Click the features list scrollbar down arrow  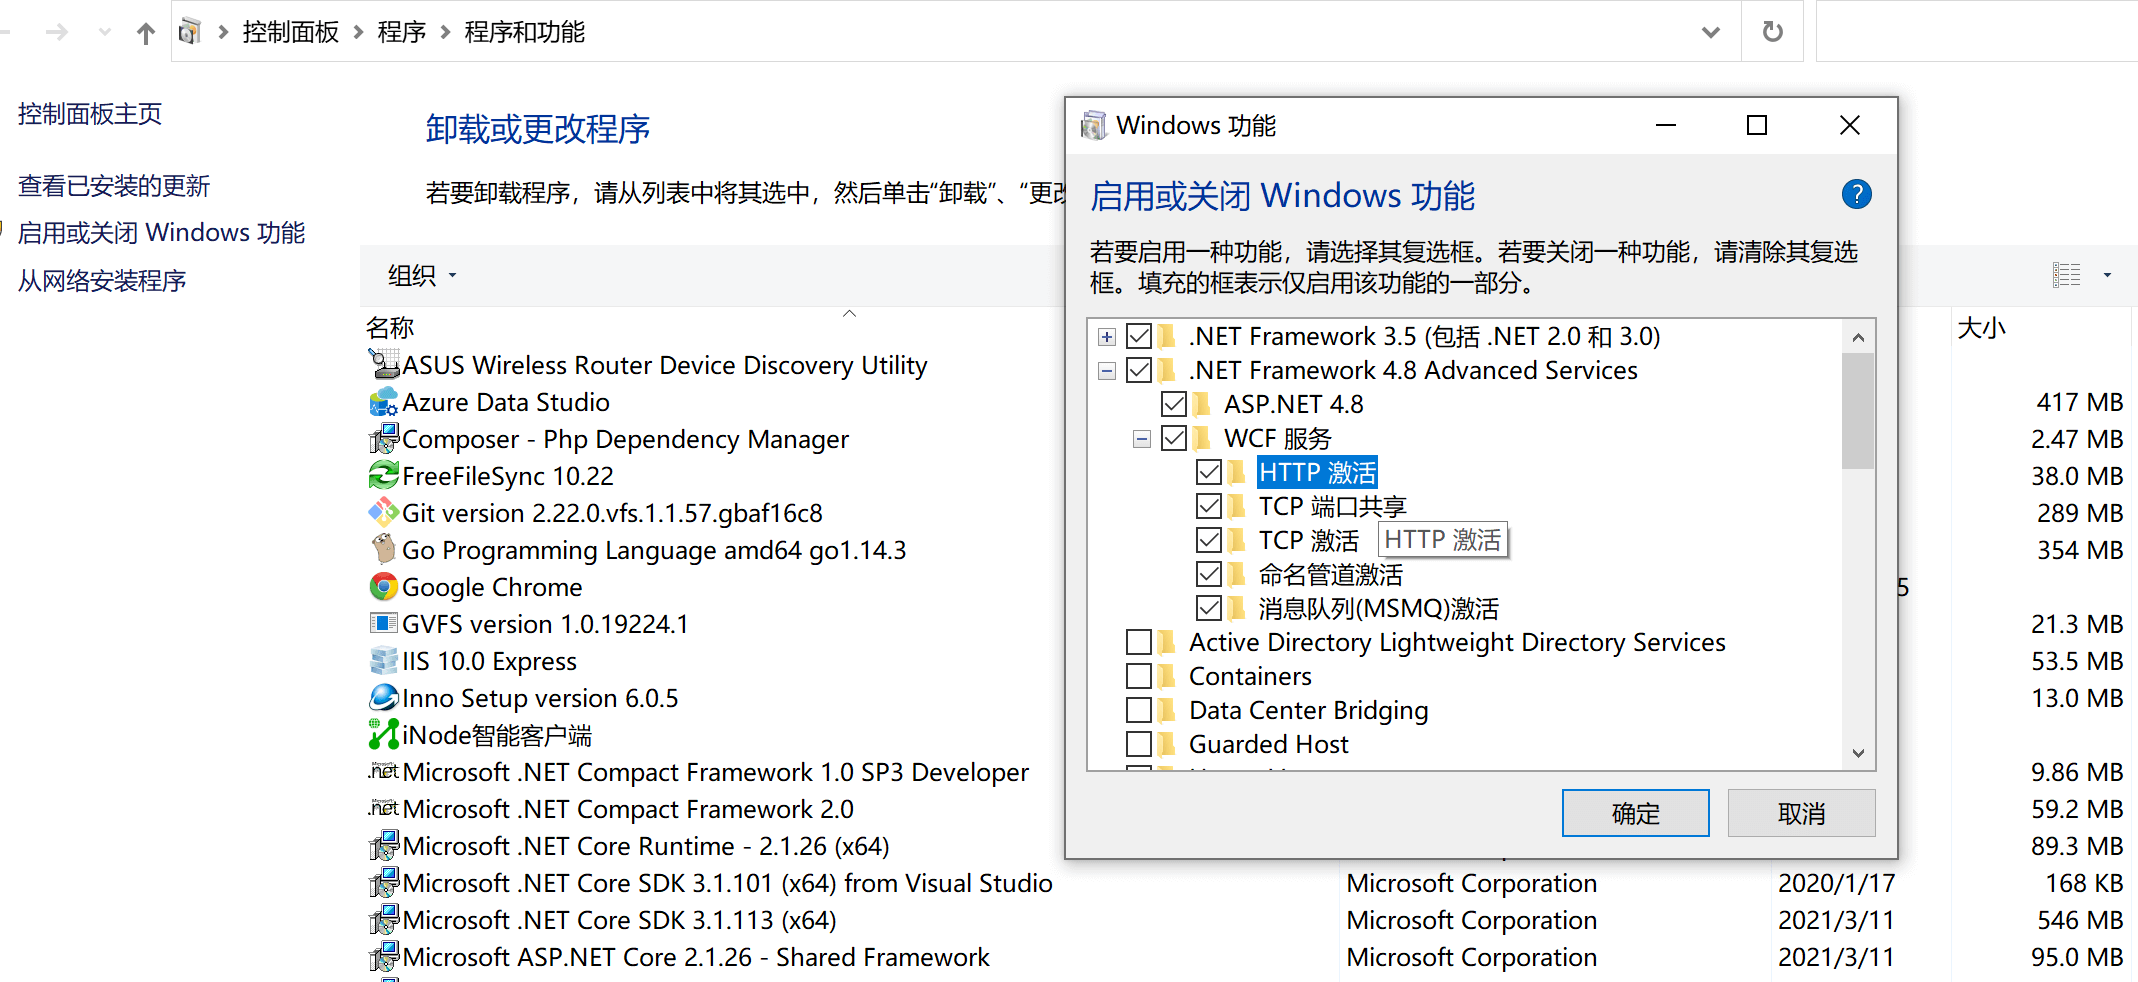[x=1858, y=753]
